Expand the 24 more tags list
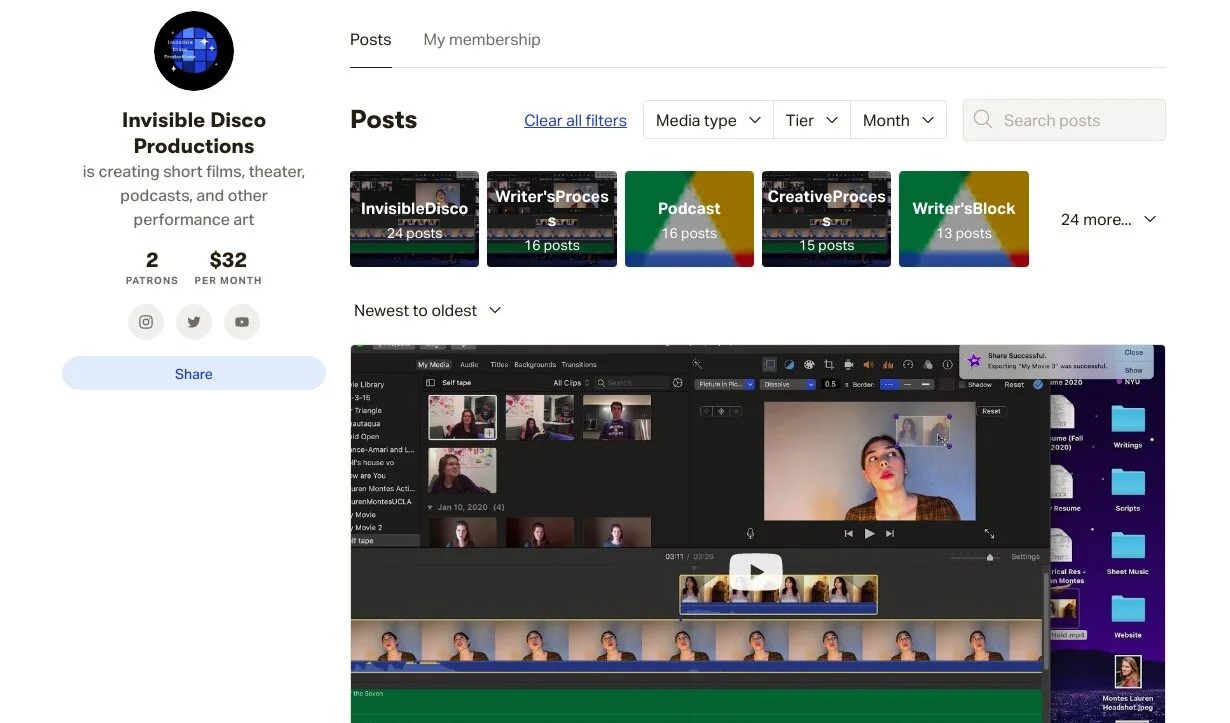This screenshot has height=723, width=1230. pyautogui.click(x=1108, y=219)
